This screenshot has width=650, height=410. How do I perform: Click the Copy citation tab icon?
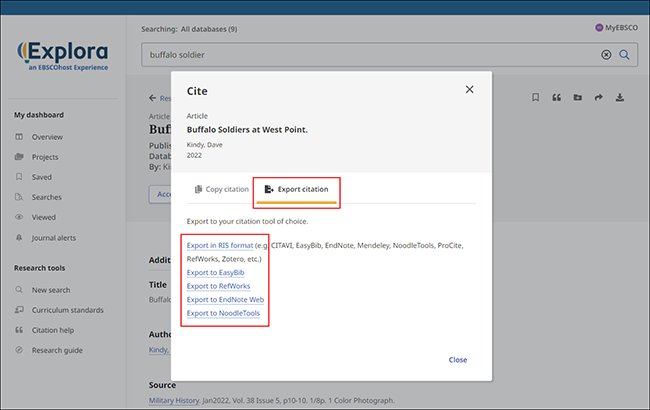[x=199, y=189]
